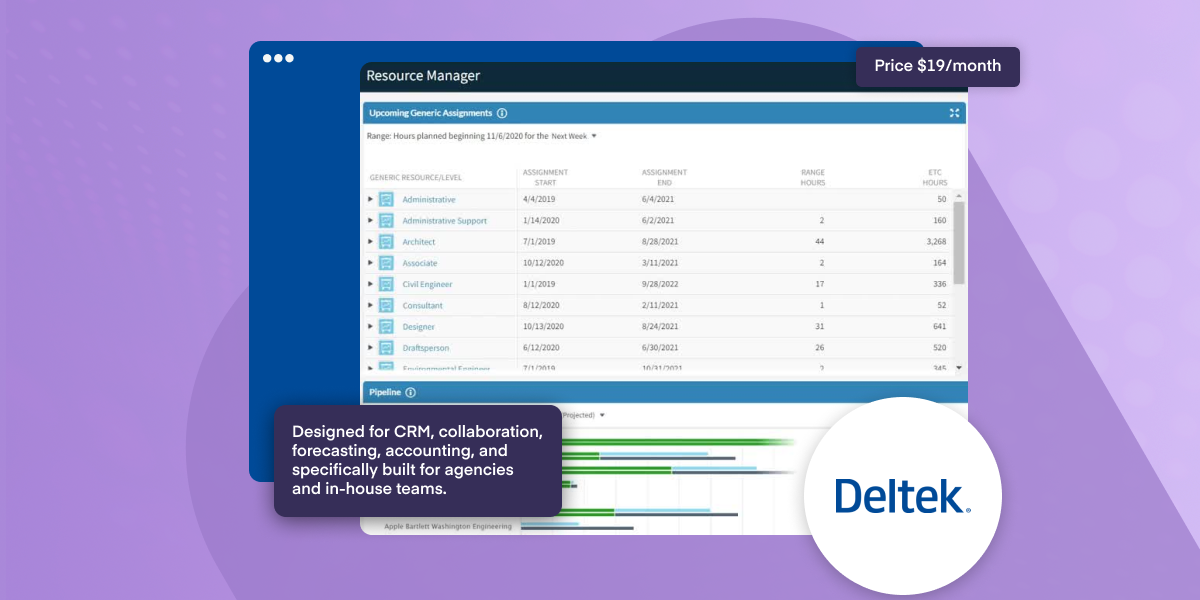Select end date 6/4/2021 cell
1200x600 pixels.
point(658,200)
